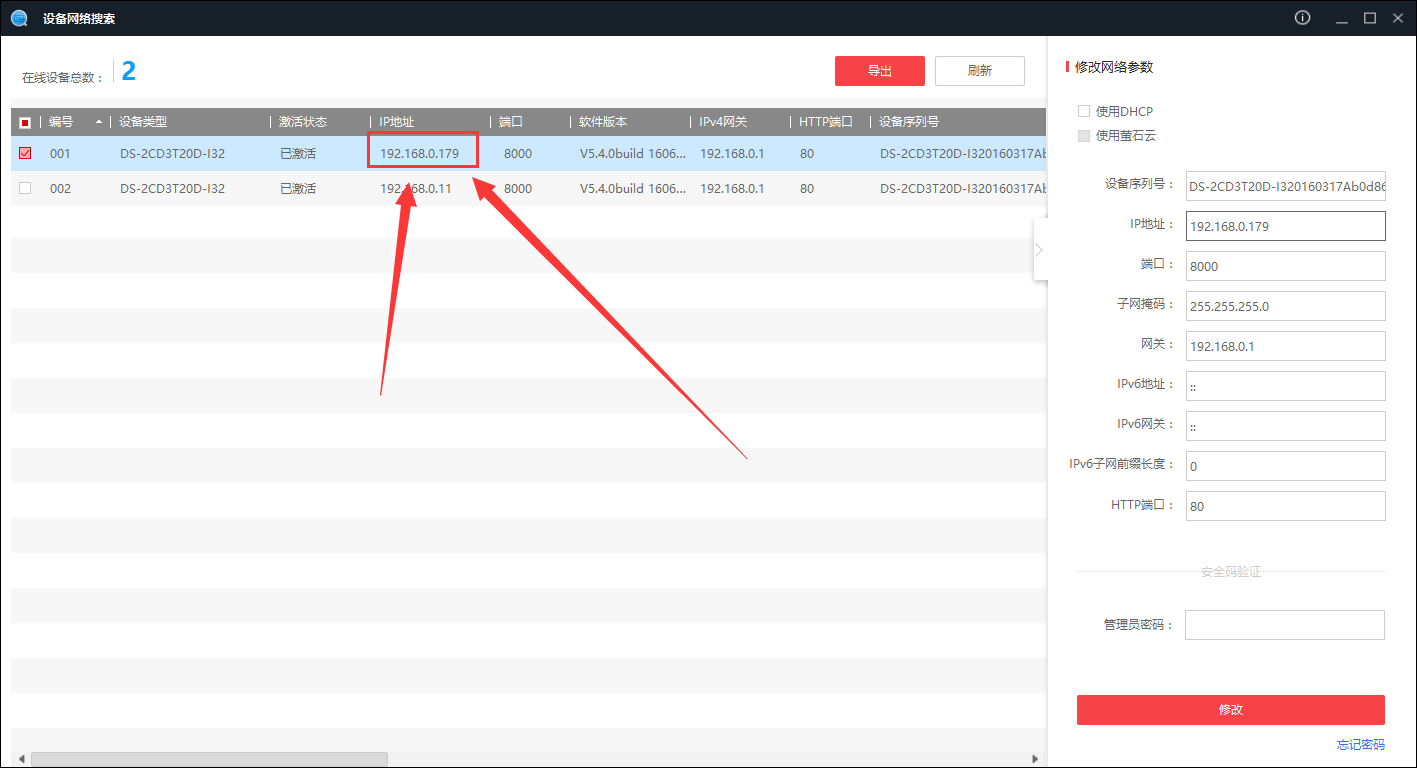Click the scrollbar right arrow

coord(1036,760)
